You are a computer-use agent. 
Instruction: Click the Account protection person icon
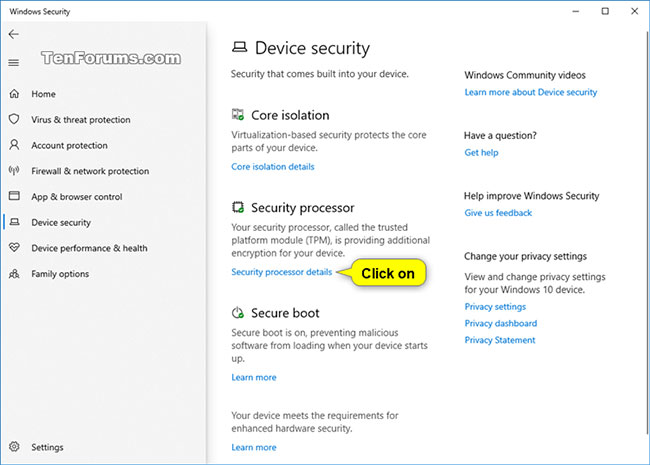(x=14, y=145)
